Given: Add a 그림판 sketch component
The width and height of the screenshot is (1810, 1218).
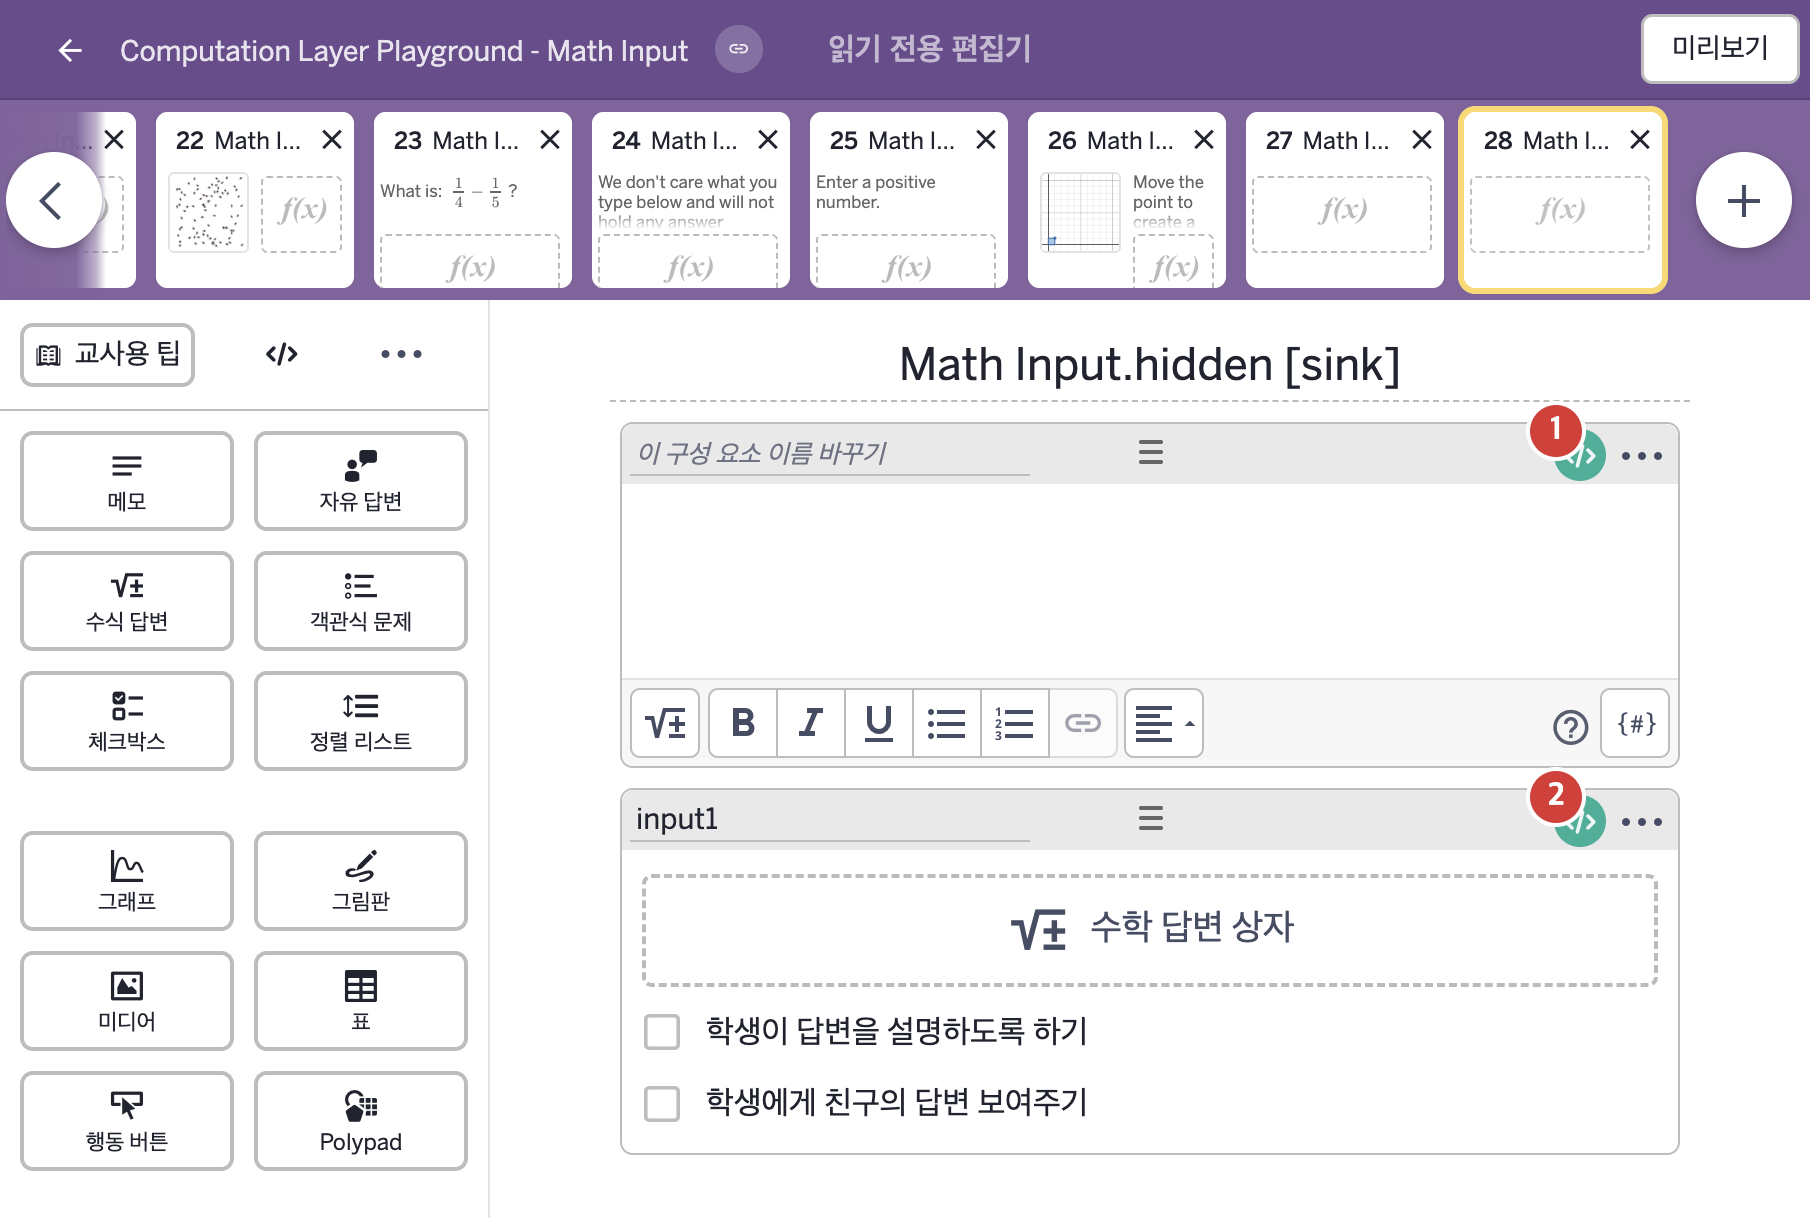Looking at the screenshot, I should coord(361,881).
